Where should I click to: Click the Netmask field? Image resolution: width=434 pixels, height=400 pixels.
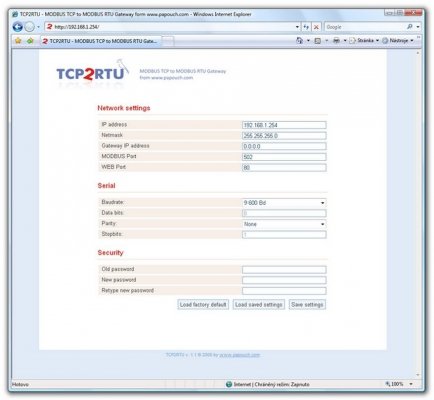pos(284,136)
